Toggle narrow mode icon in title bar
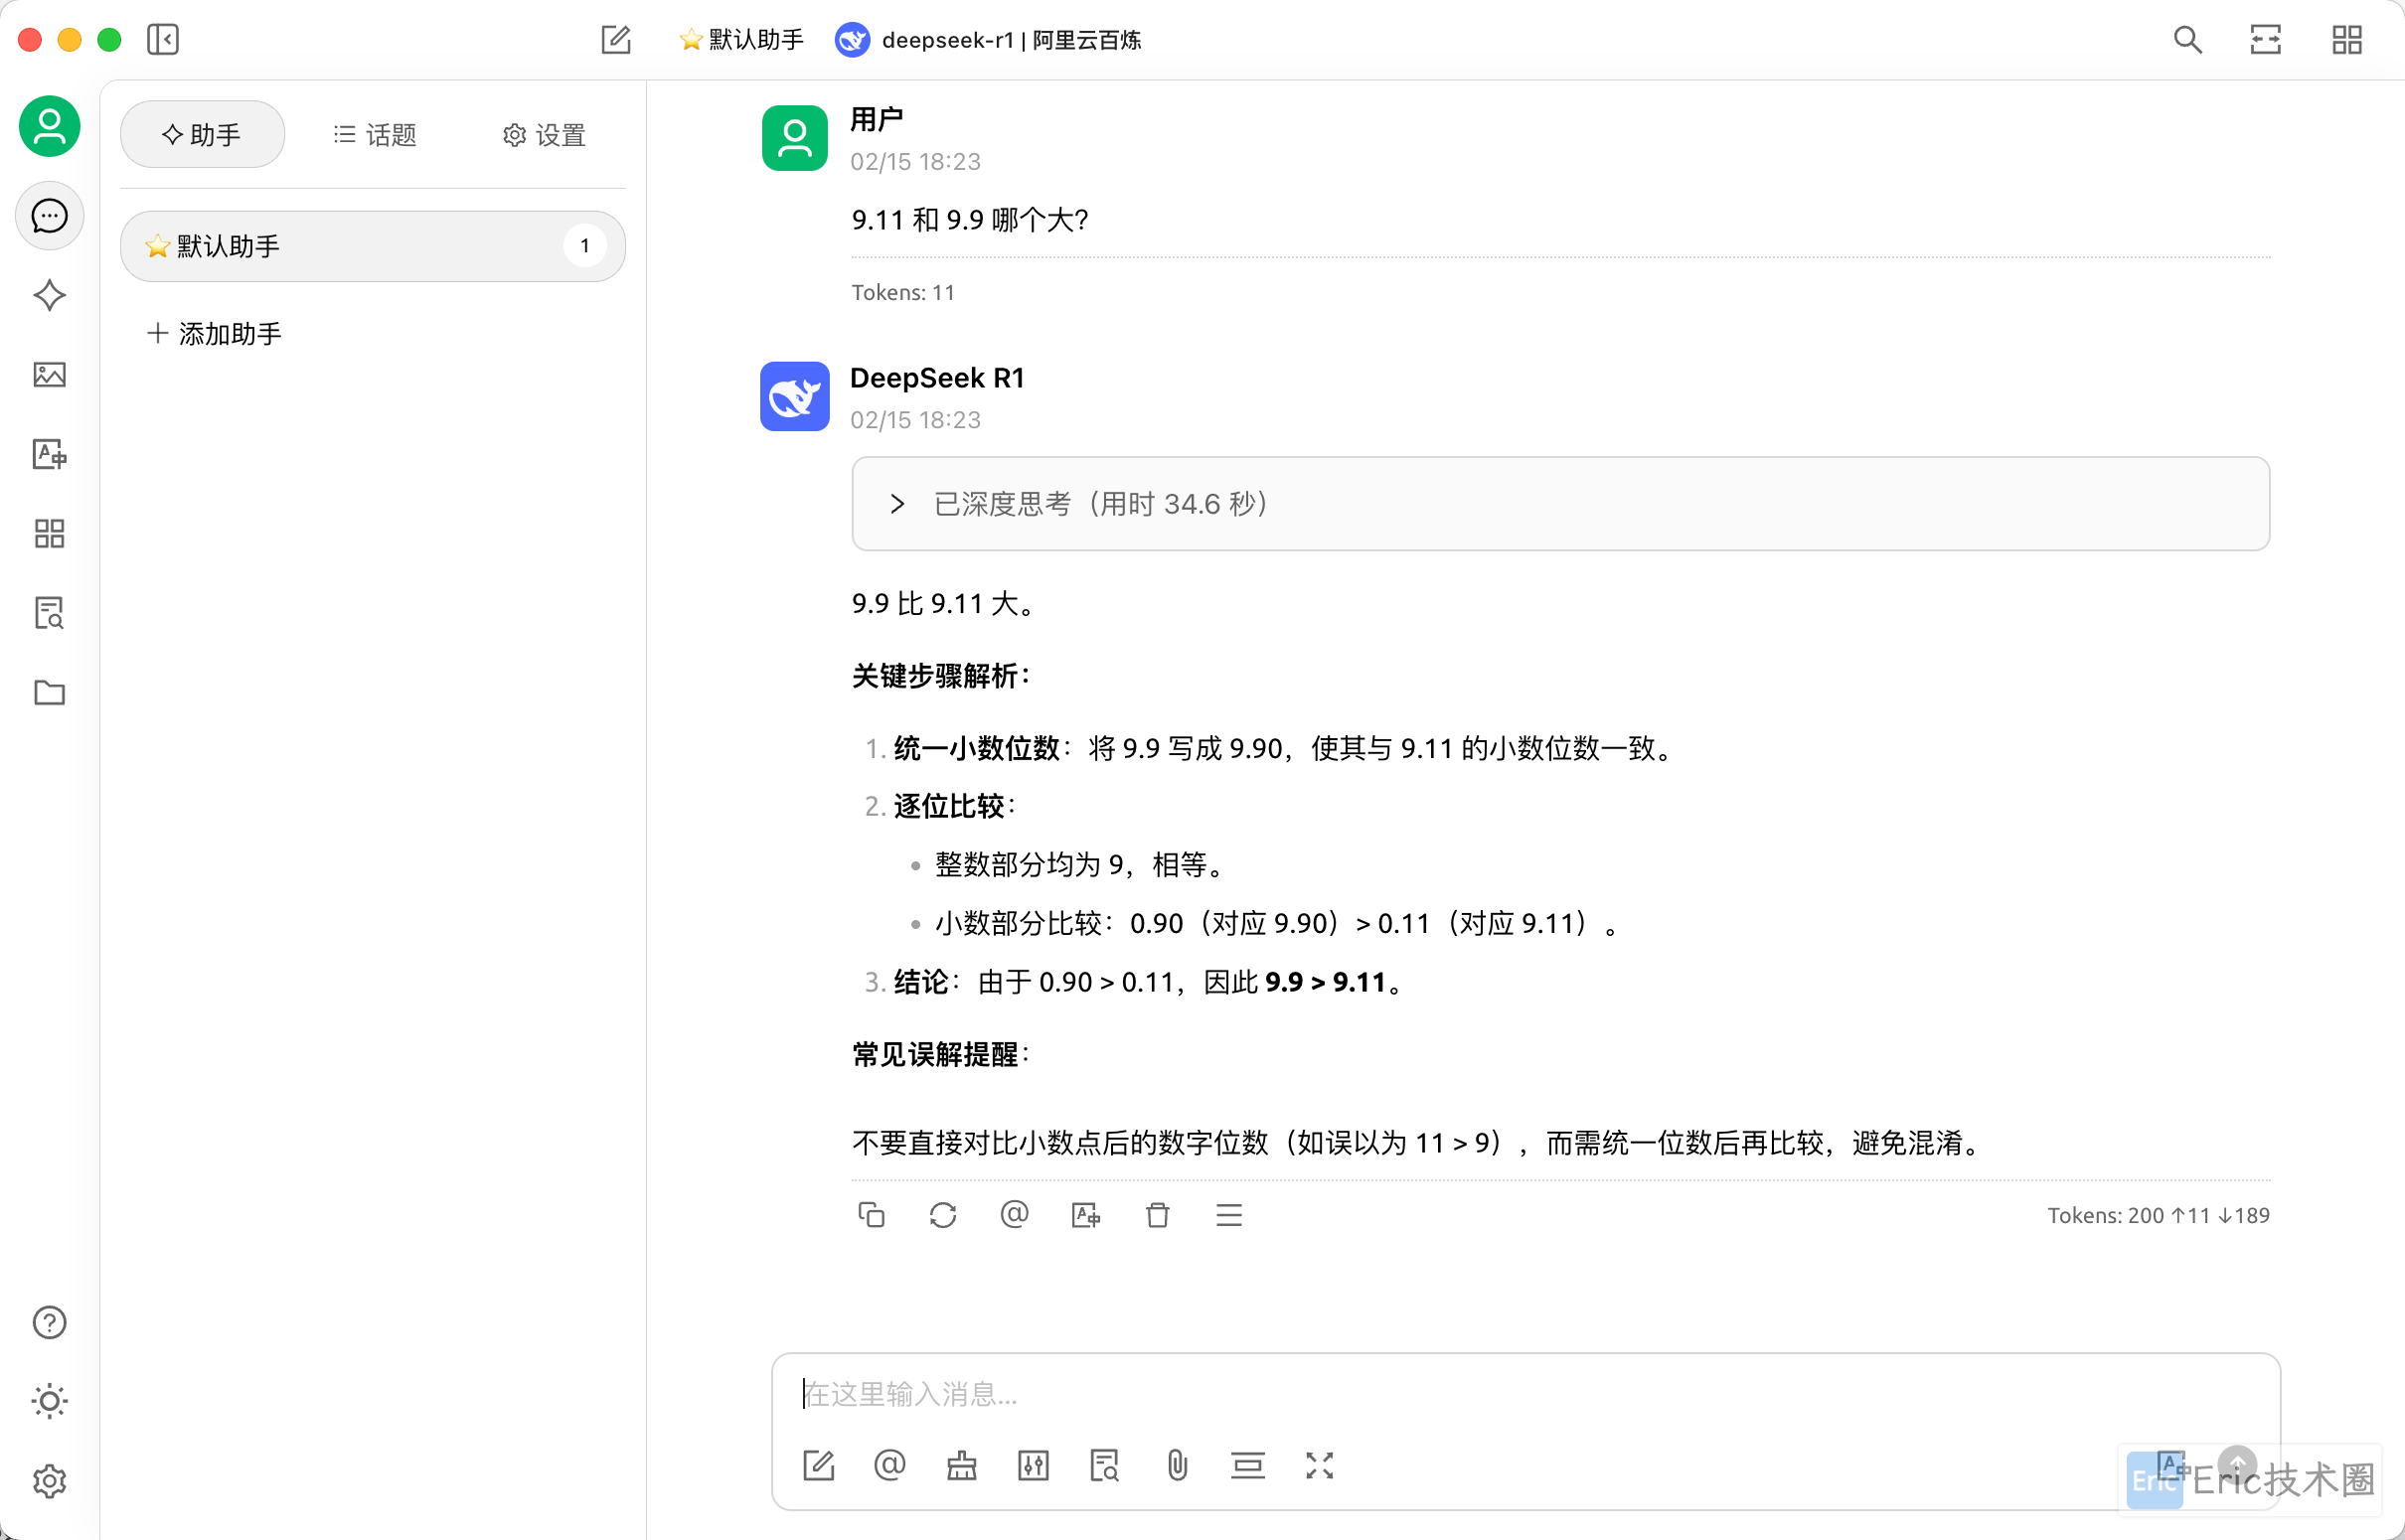The width and height of the screenshot is (2405, 1540). [x=2266, y=40]
